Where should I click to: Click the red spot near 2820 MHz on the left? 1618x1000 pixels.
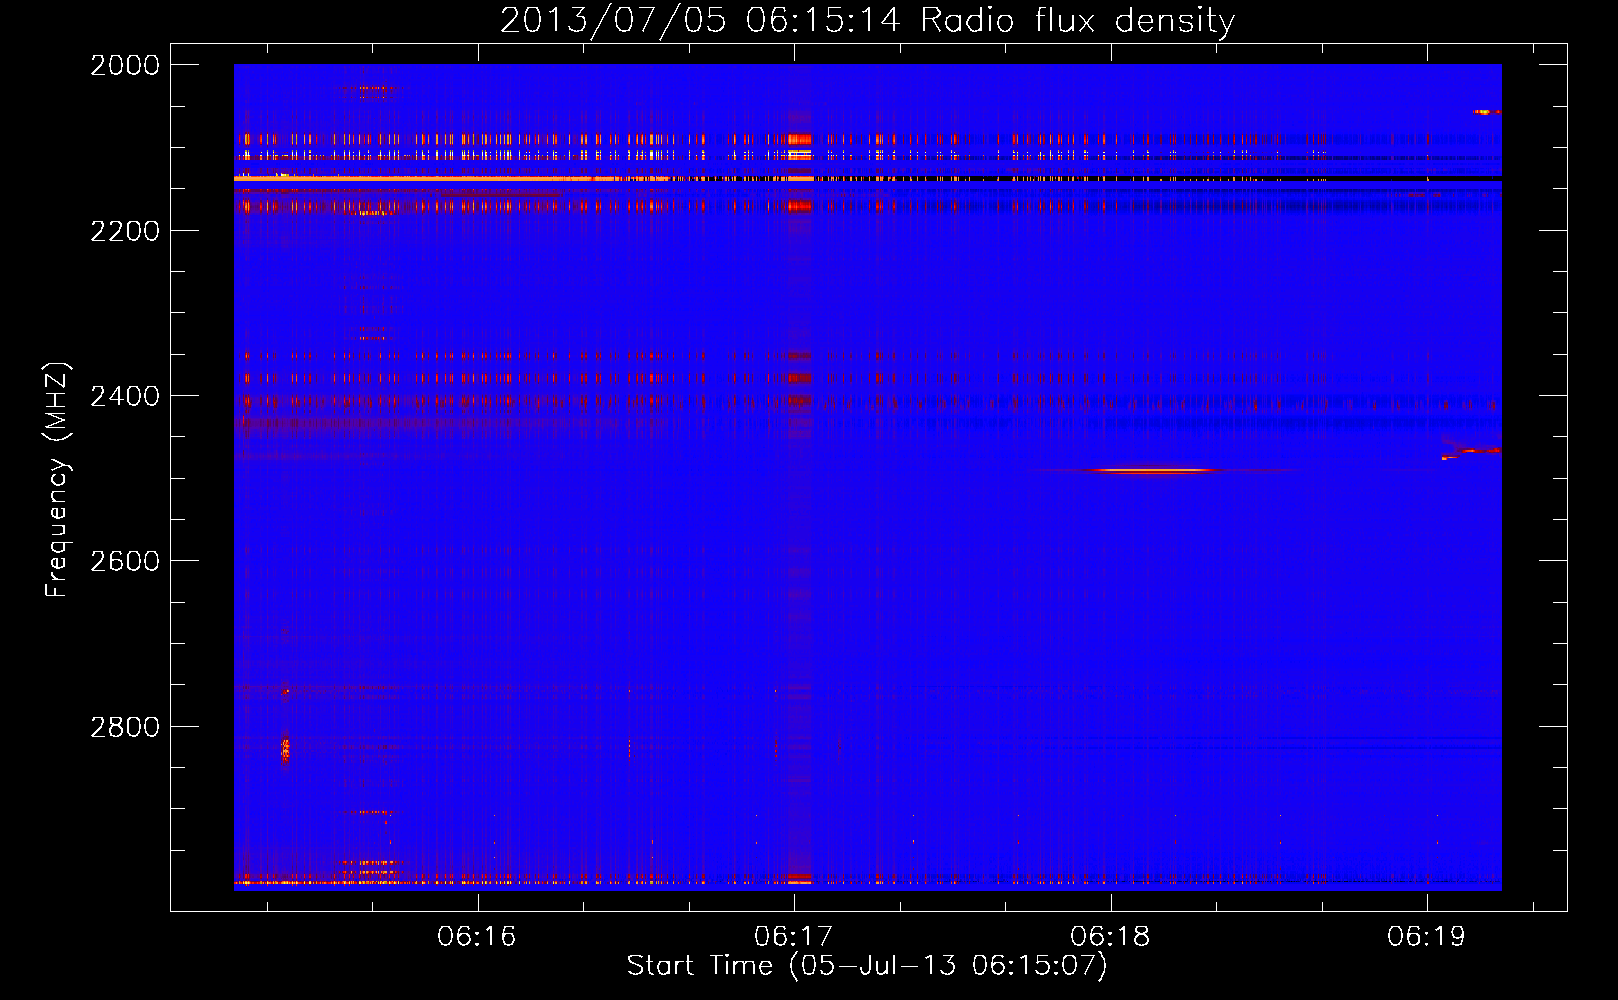tap(286, 749)
